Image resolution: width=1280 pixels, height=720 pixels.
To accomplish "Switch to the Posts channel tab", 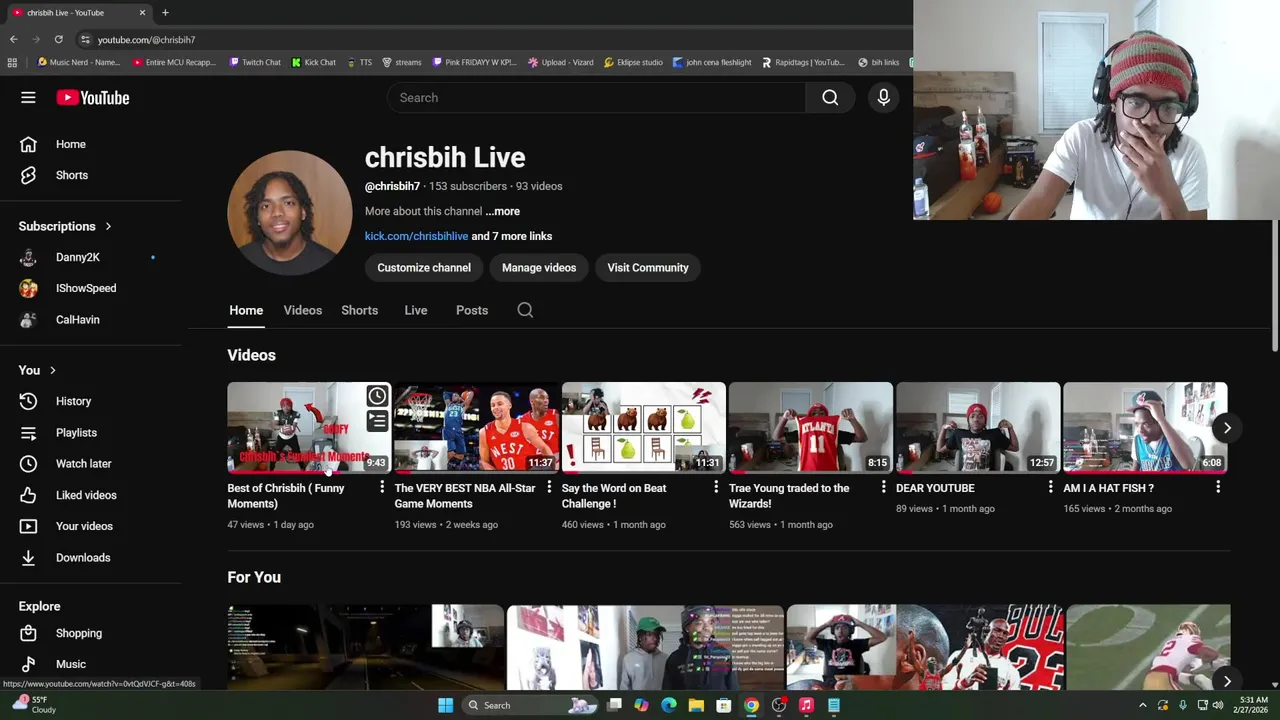I will (x=472, y=310).
